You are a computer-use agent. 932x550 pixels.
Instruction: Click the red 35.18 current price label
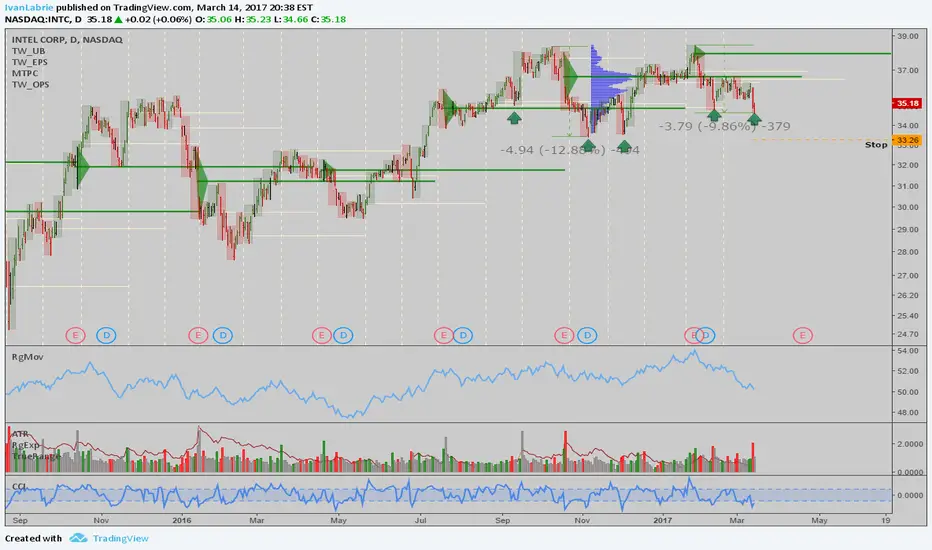[907, 103]
